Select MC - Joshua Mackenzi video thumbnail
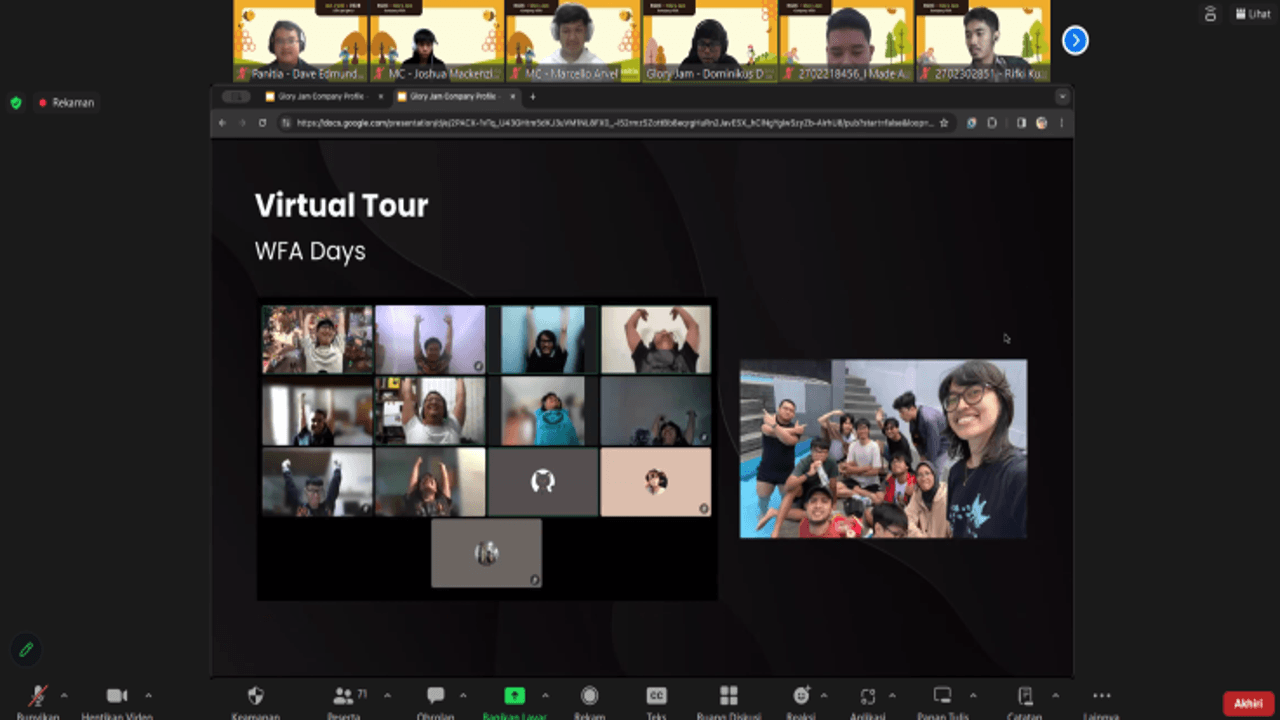 [x=437, y=41]
